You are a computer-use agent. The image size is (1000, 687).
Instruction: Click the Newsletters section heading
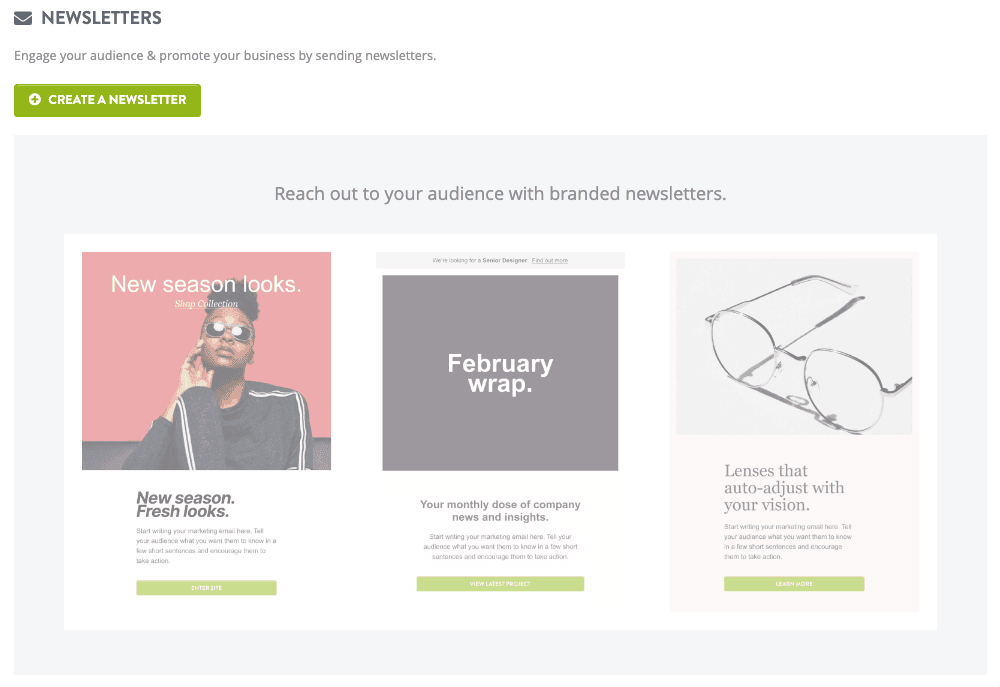[x=101, y=18]
